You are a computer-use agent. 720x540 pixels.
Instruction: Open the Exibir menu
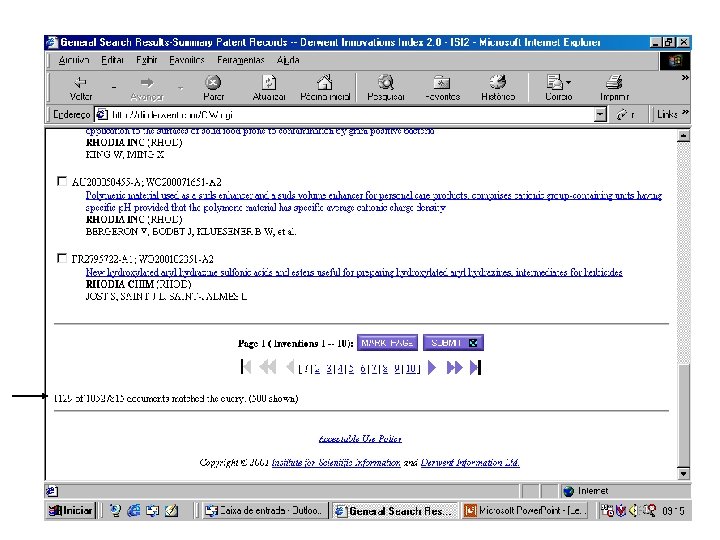[x=146, y=60]
